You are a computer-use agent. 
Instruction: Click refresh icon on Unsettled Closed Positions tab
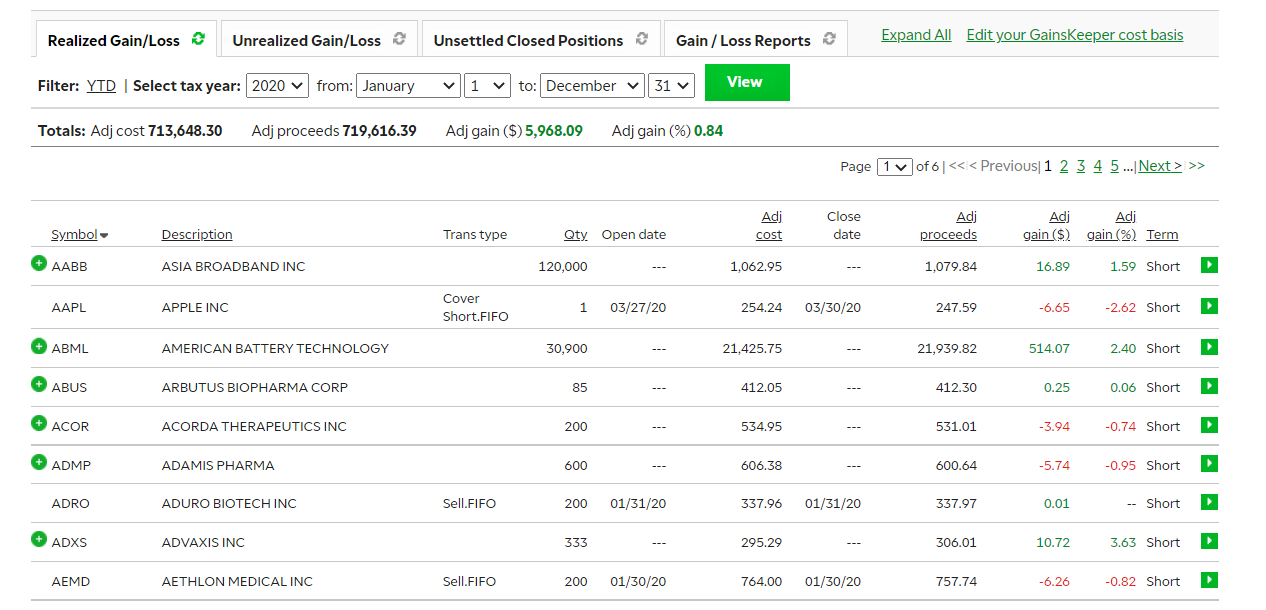point(642,39)
